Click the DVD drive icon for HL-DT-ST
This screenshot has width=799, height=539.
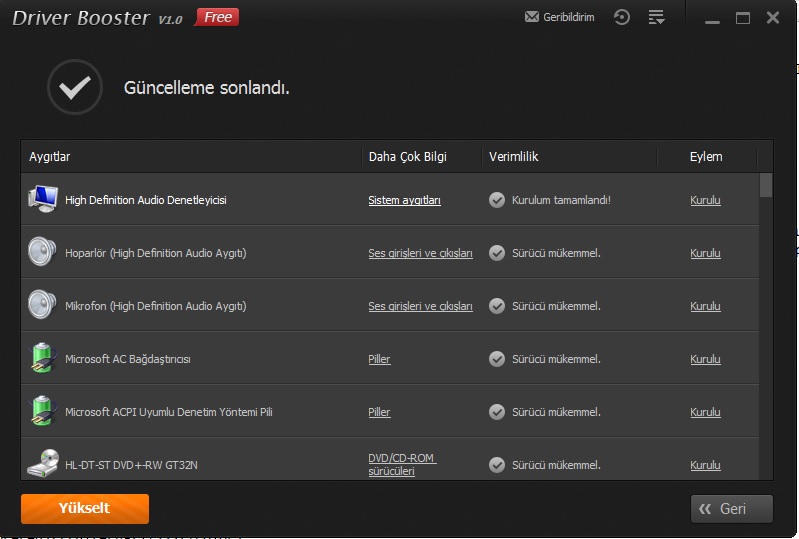click(x=43, y=464)
